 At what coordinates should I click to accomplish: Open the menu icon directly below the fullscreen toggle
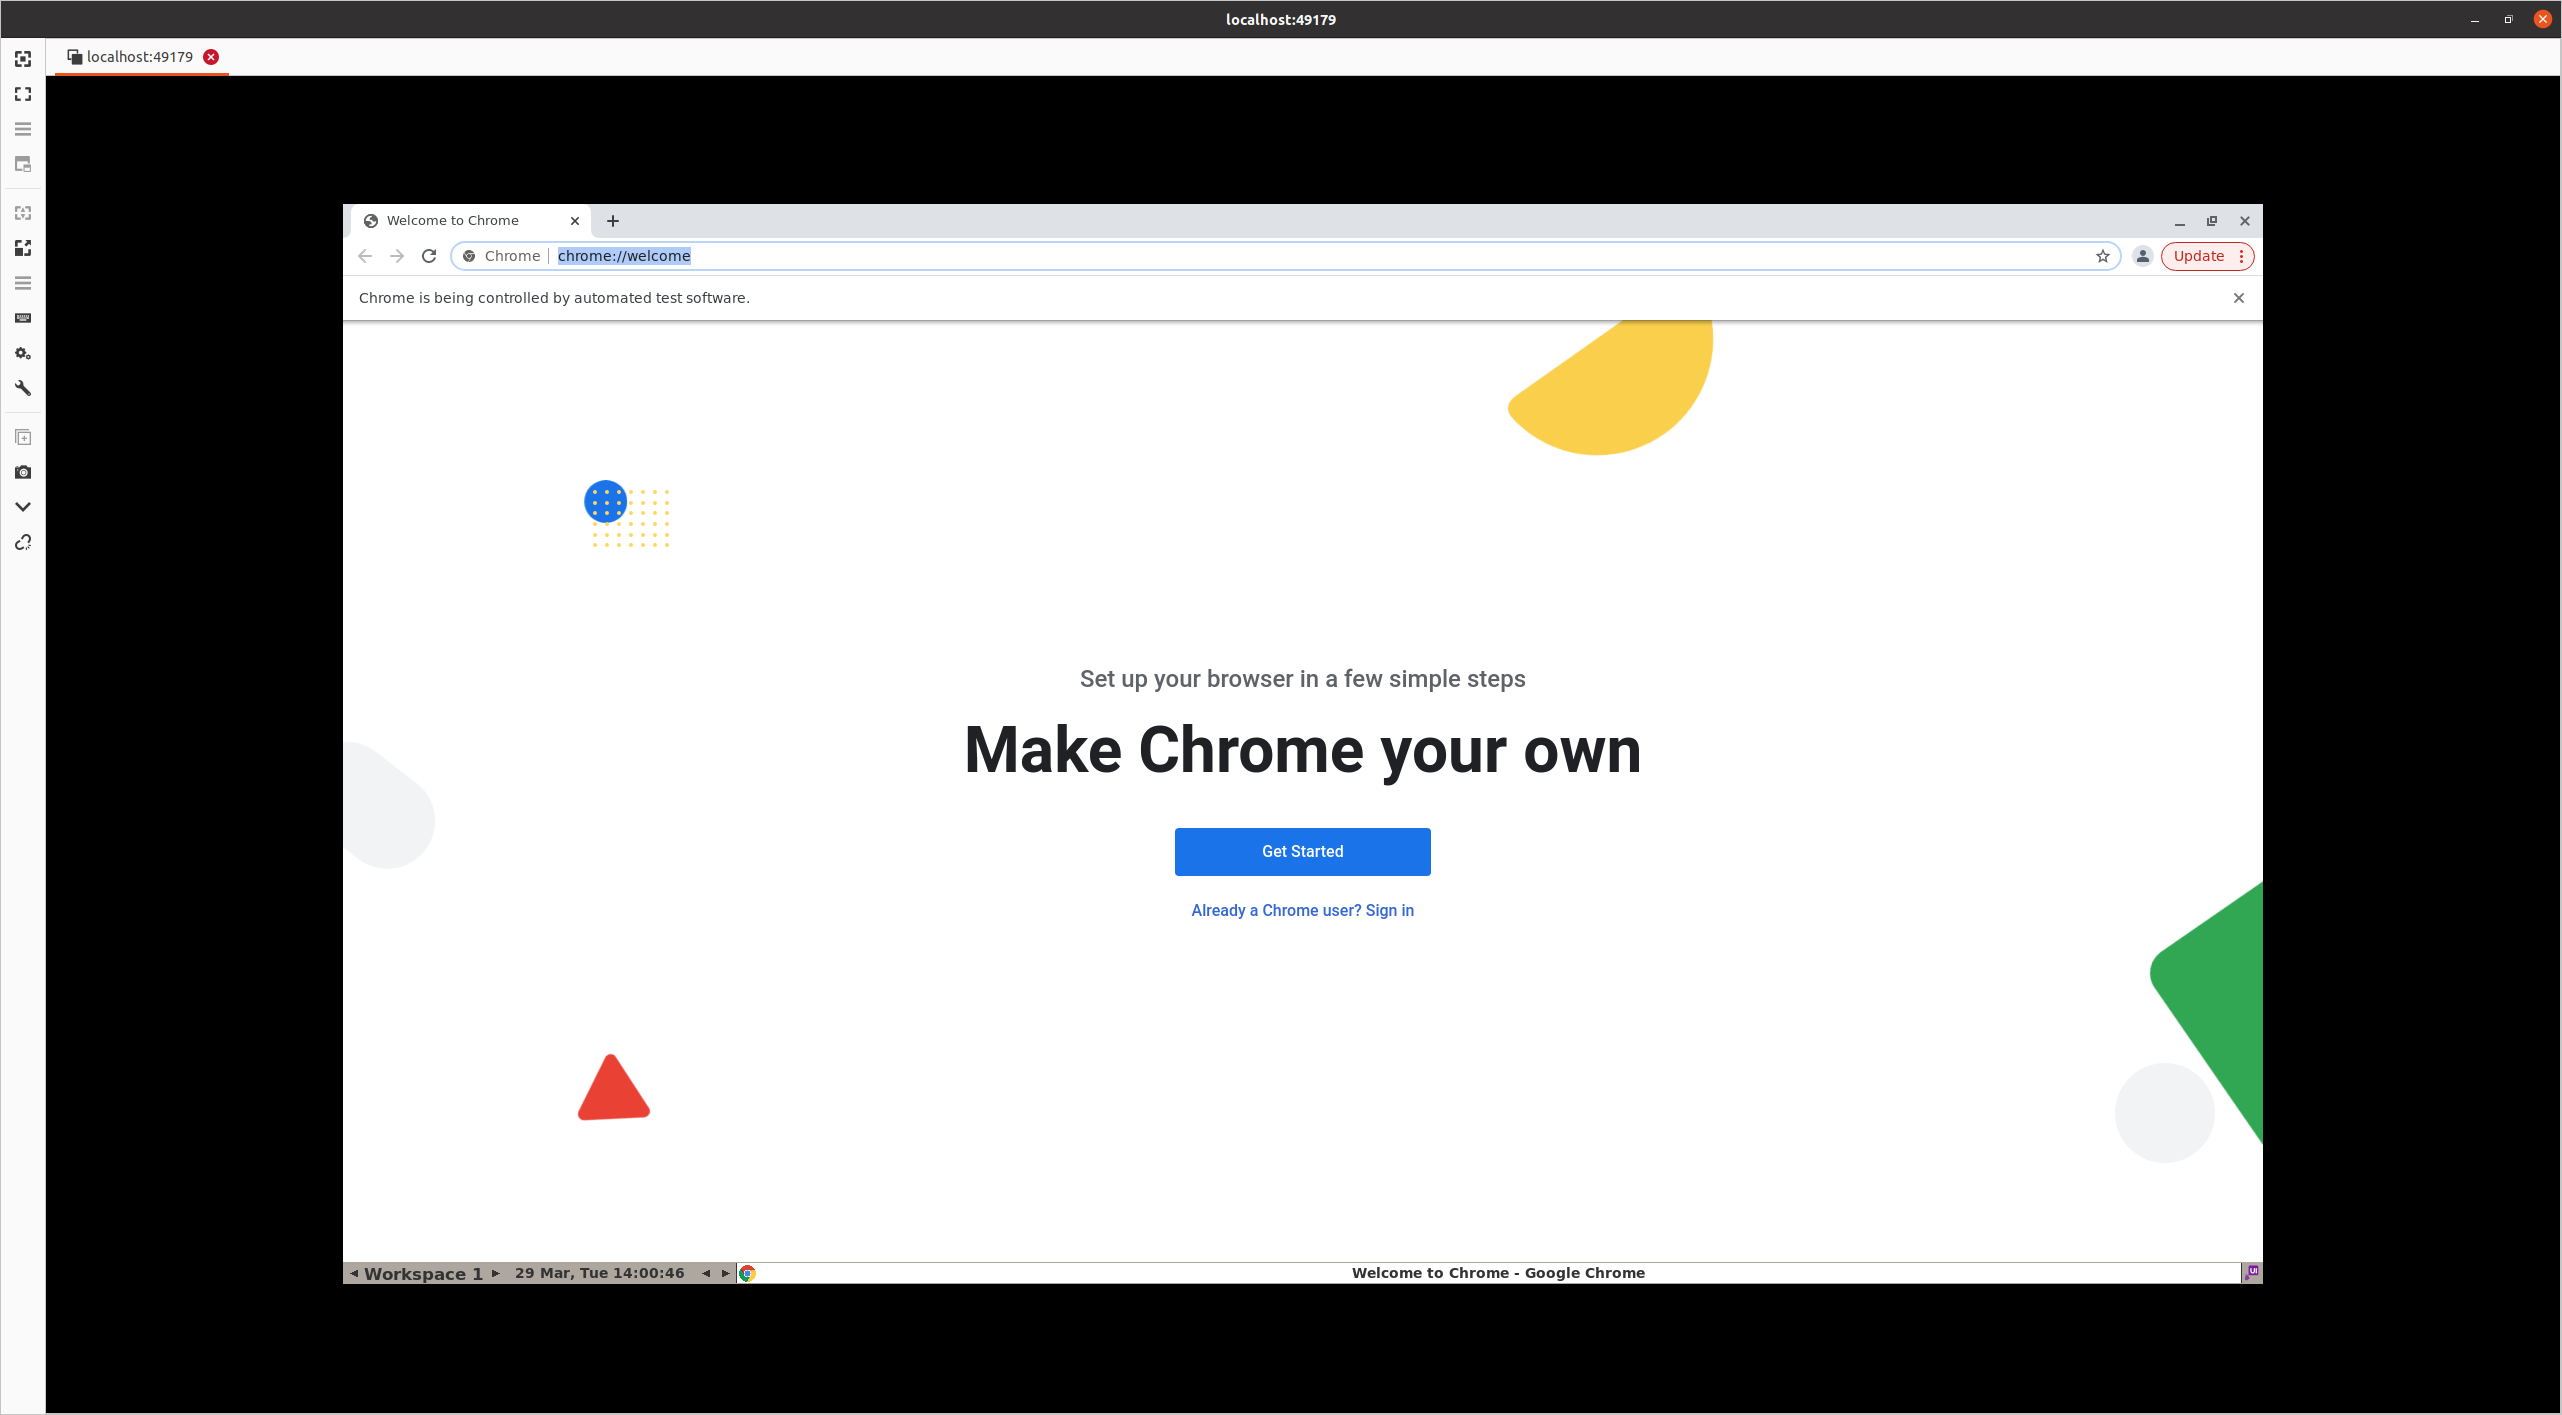click(23, 129)
